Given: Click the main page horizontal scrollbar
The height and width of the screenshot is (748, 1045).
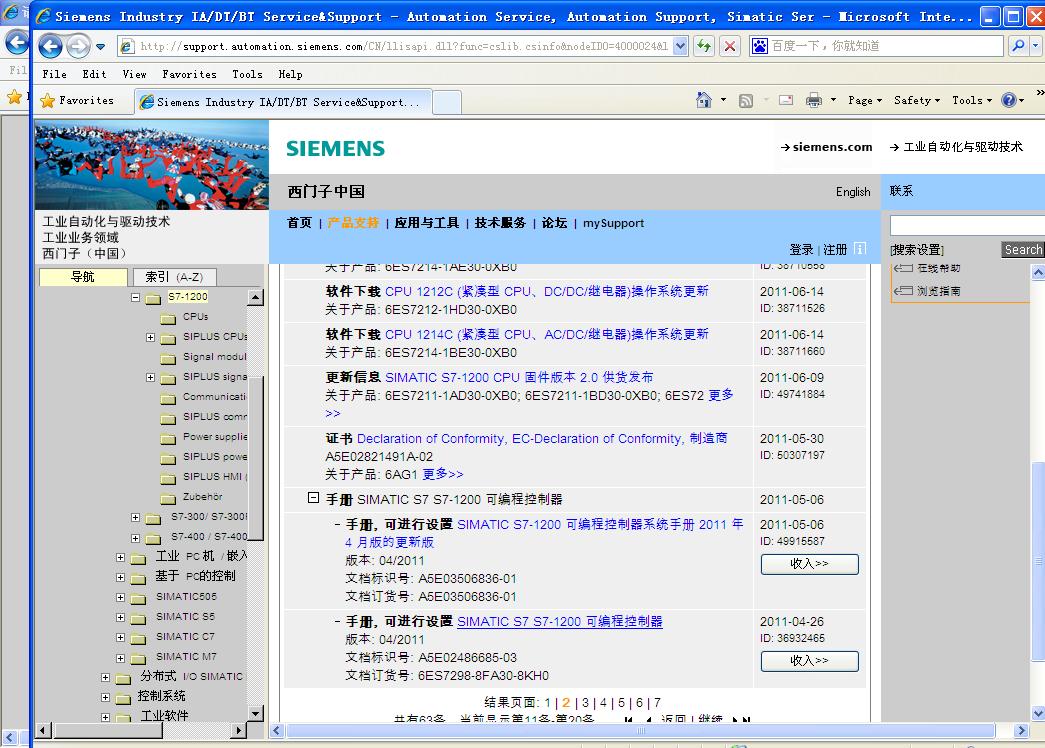Looking at the screenshot, I should point(640,731).
